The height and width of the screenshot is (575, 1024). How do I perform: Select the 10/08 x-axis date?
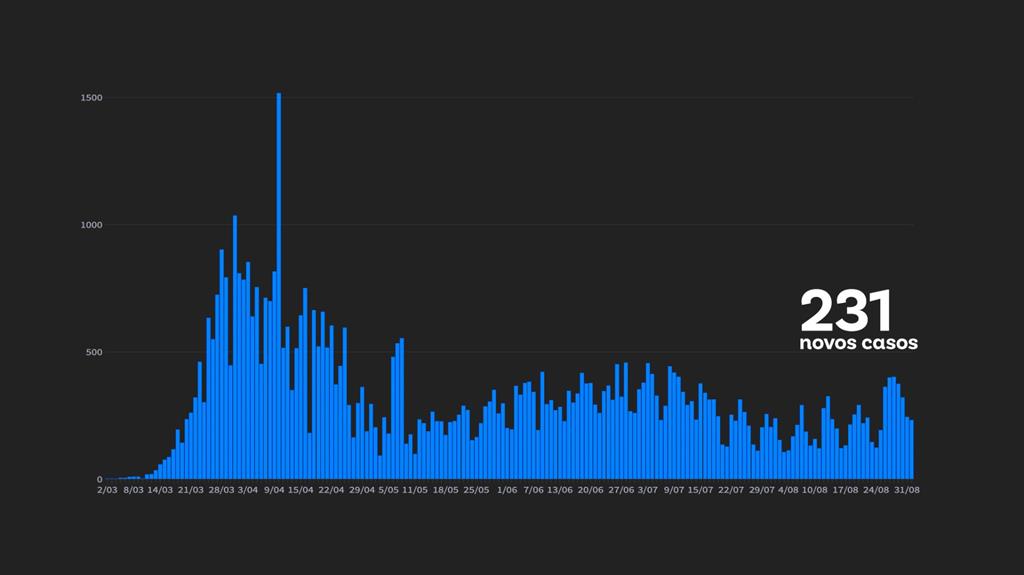815,491
